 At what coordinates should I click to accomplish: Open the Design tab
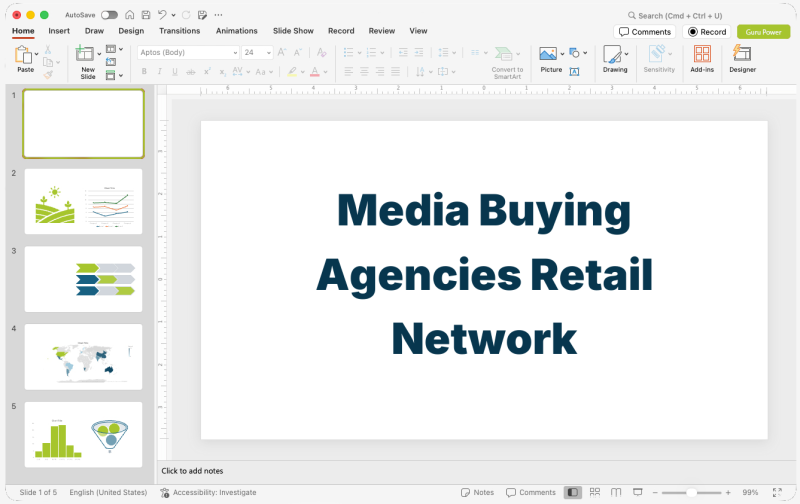(x=131, y=31)
